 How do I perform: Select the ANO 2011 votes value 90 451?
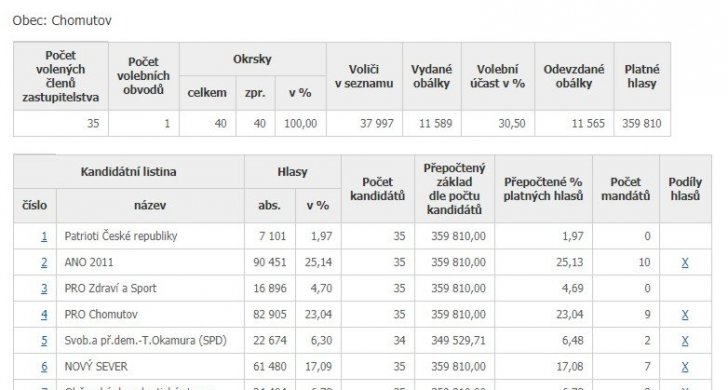click(270, 262)
